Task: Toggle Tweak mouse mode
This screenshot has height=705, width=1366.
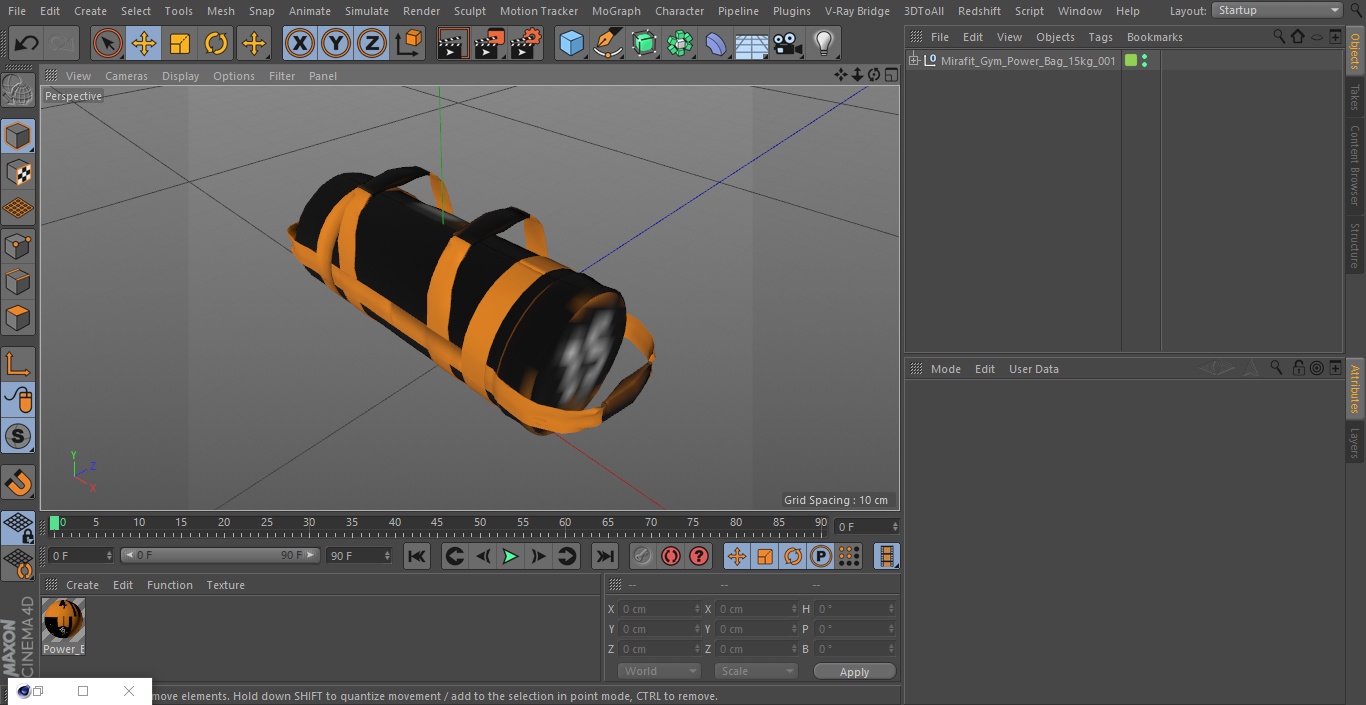Action: [x=18, y=400]
